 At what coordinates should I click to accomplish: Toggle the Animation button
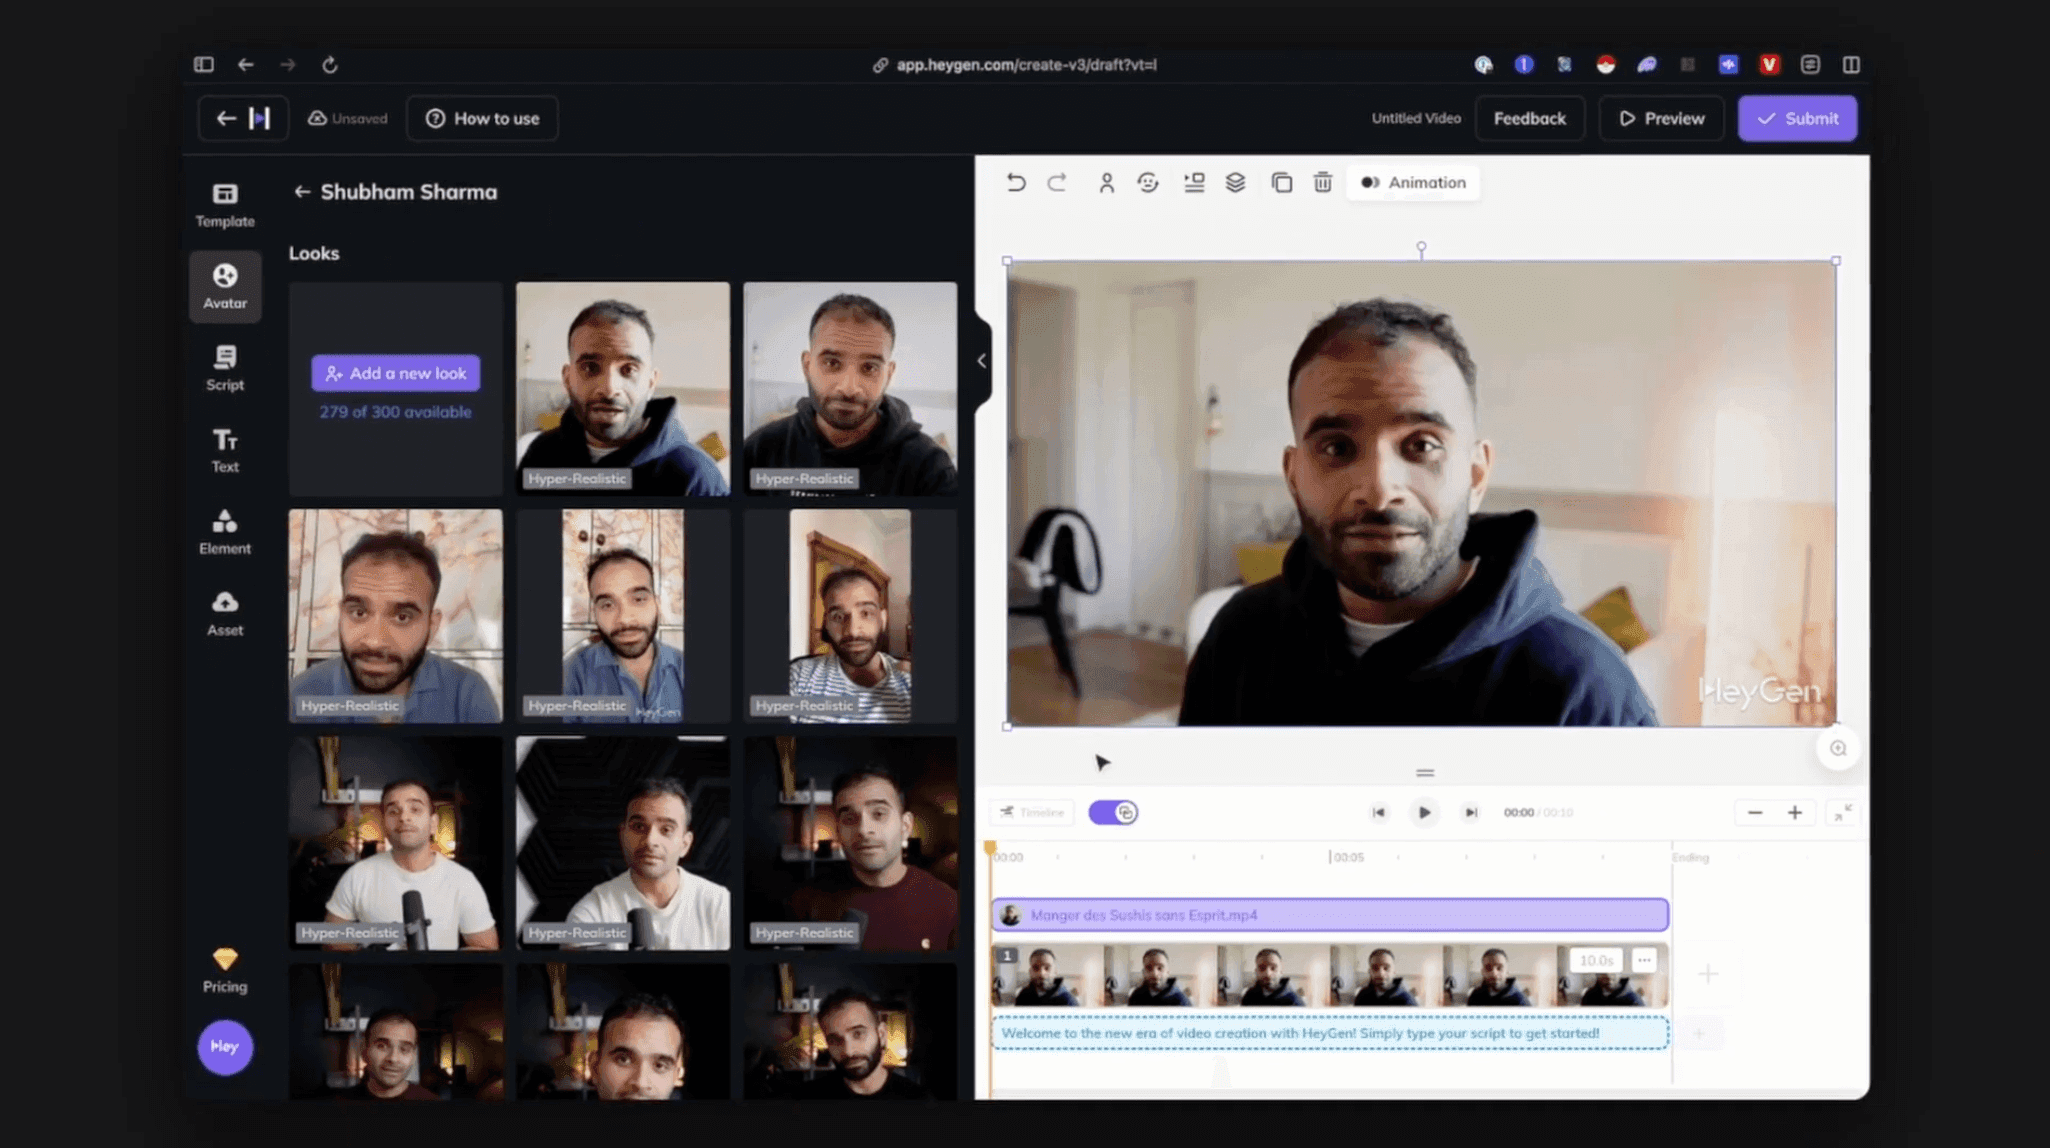coord(1413,182)
